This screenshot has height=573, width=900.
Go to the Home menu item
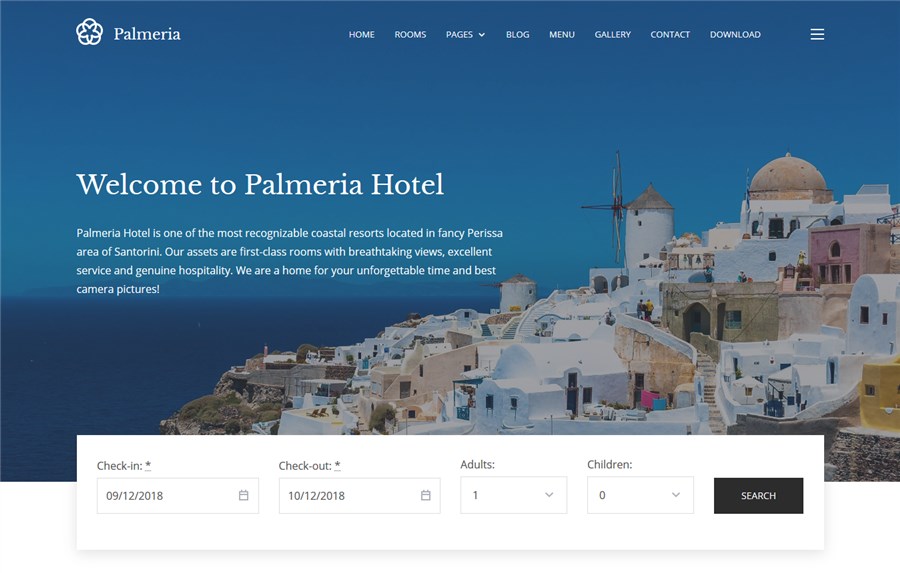(362, 34)
